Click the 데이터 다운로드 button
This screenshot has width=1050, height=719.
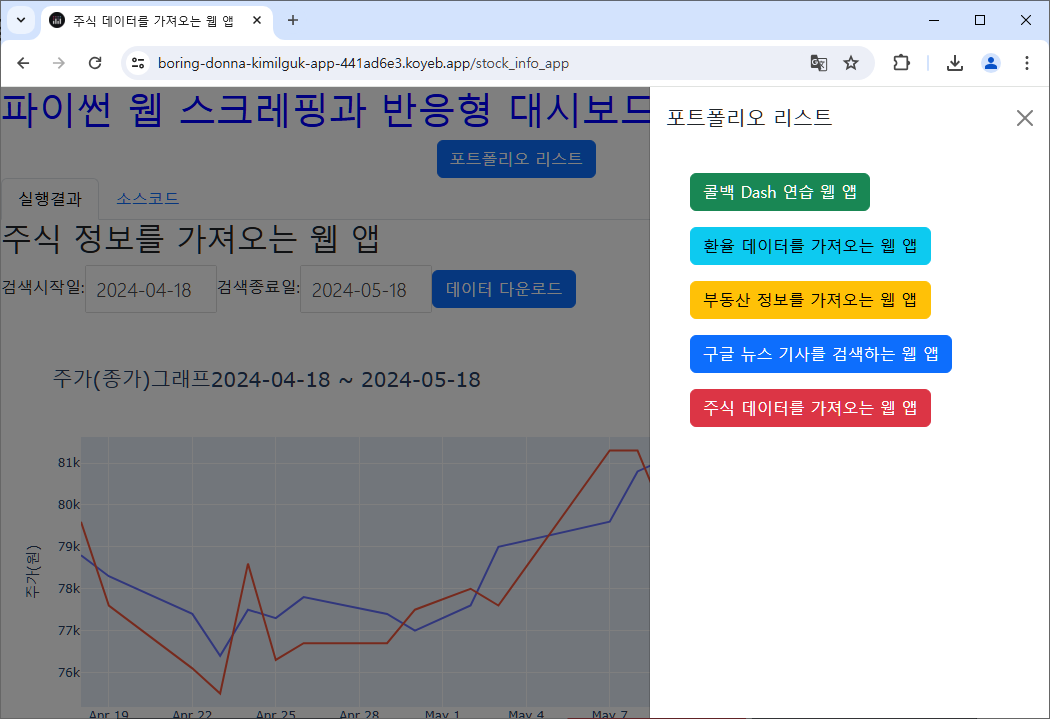click(504, 289)
